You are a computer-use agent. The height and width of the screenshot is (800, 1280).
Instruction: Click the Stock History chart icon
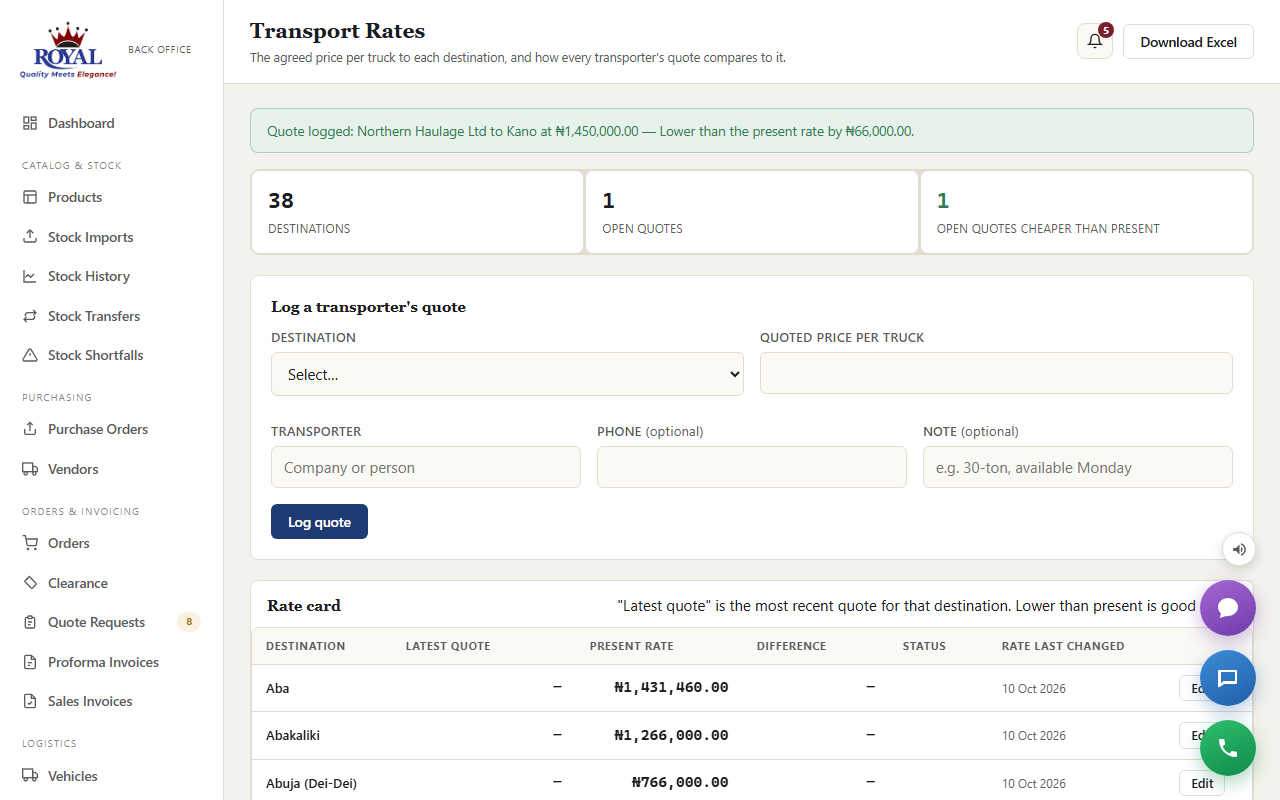[30, 276]
